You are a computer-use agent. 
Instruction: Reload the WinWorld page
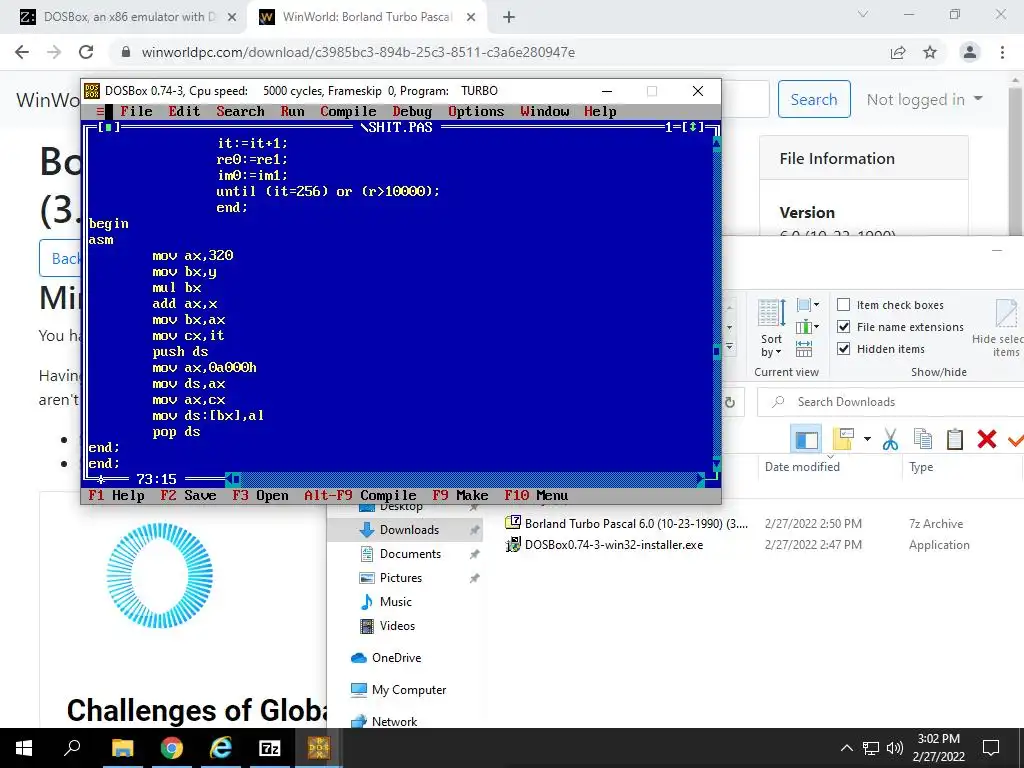pos(86,52)
